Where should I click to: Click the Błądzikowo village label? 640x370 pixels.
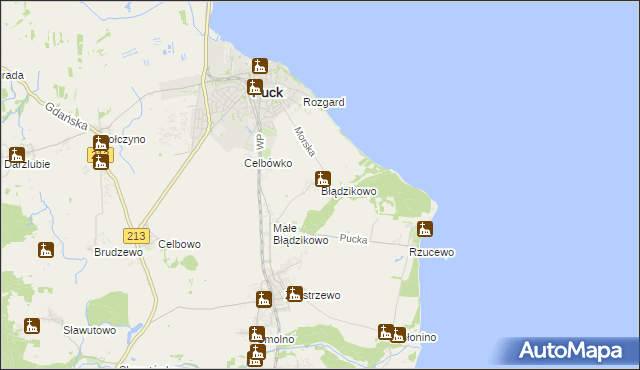[x=349, y=191]
